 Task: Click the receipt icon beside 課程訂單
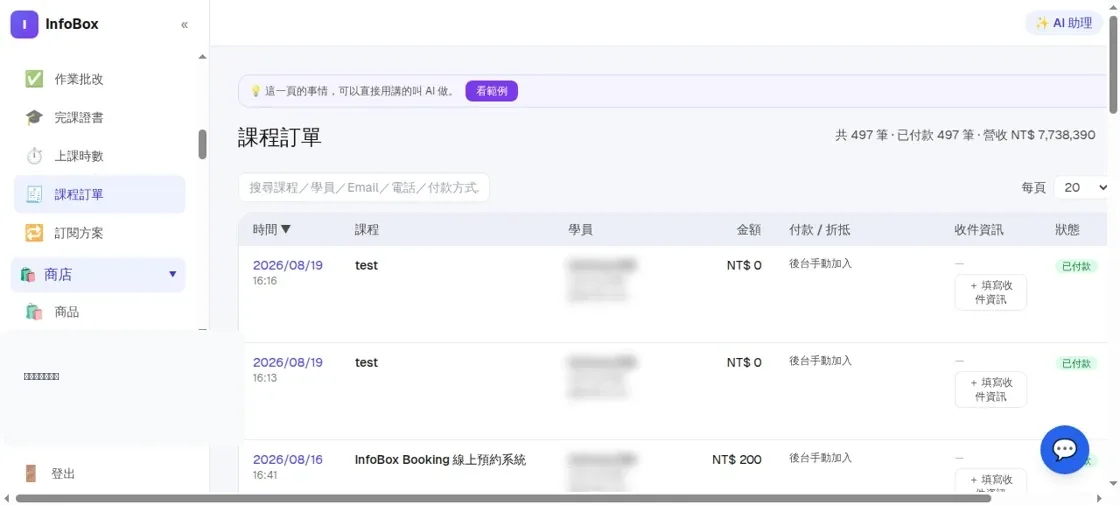click(34, 194)
